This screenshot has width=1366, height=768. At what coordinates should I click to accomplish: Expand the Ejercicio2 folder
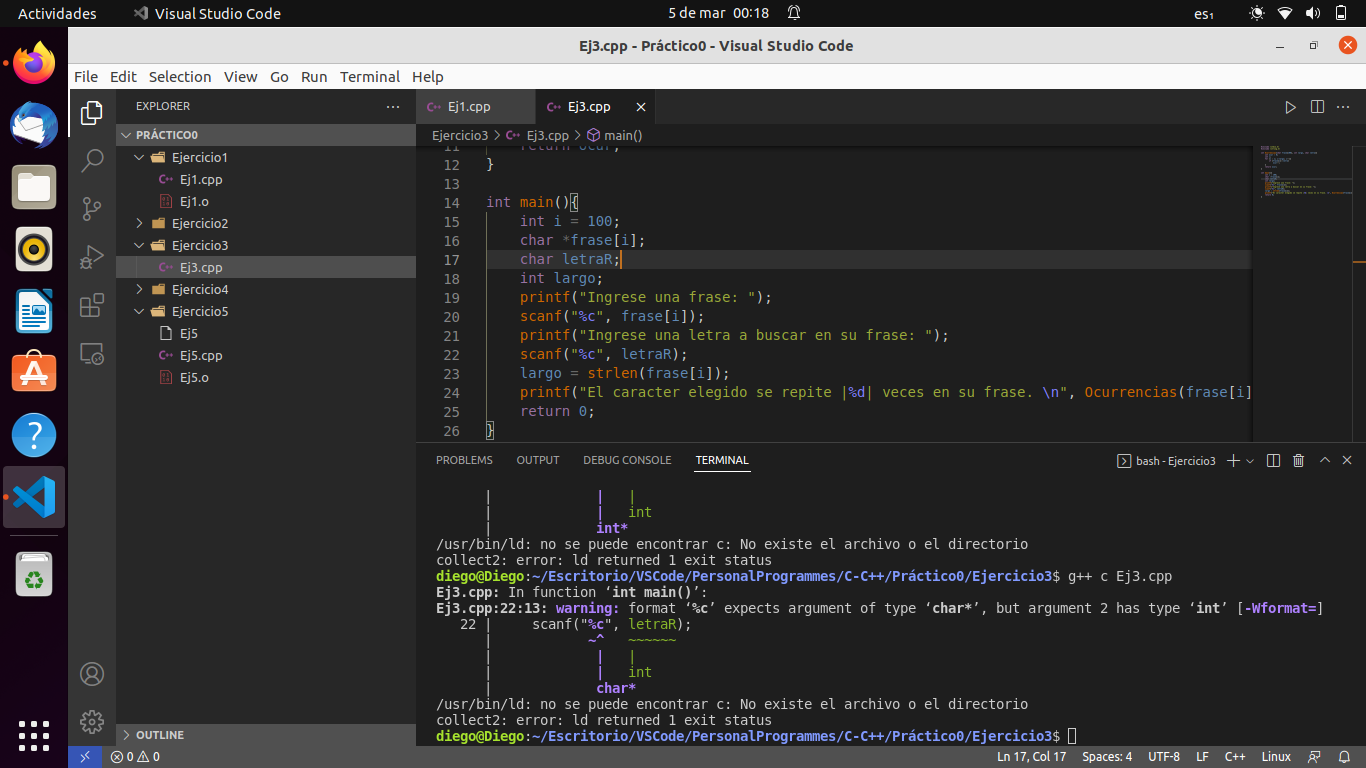266,223
